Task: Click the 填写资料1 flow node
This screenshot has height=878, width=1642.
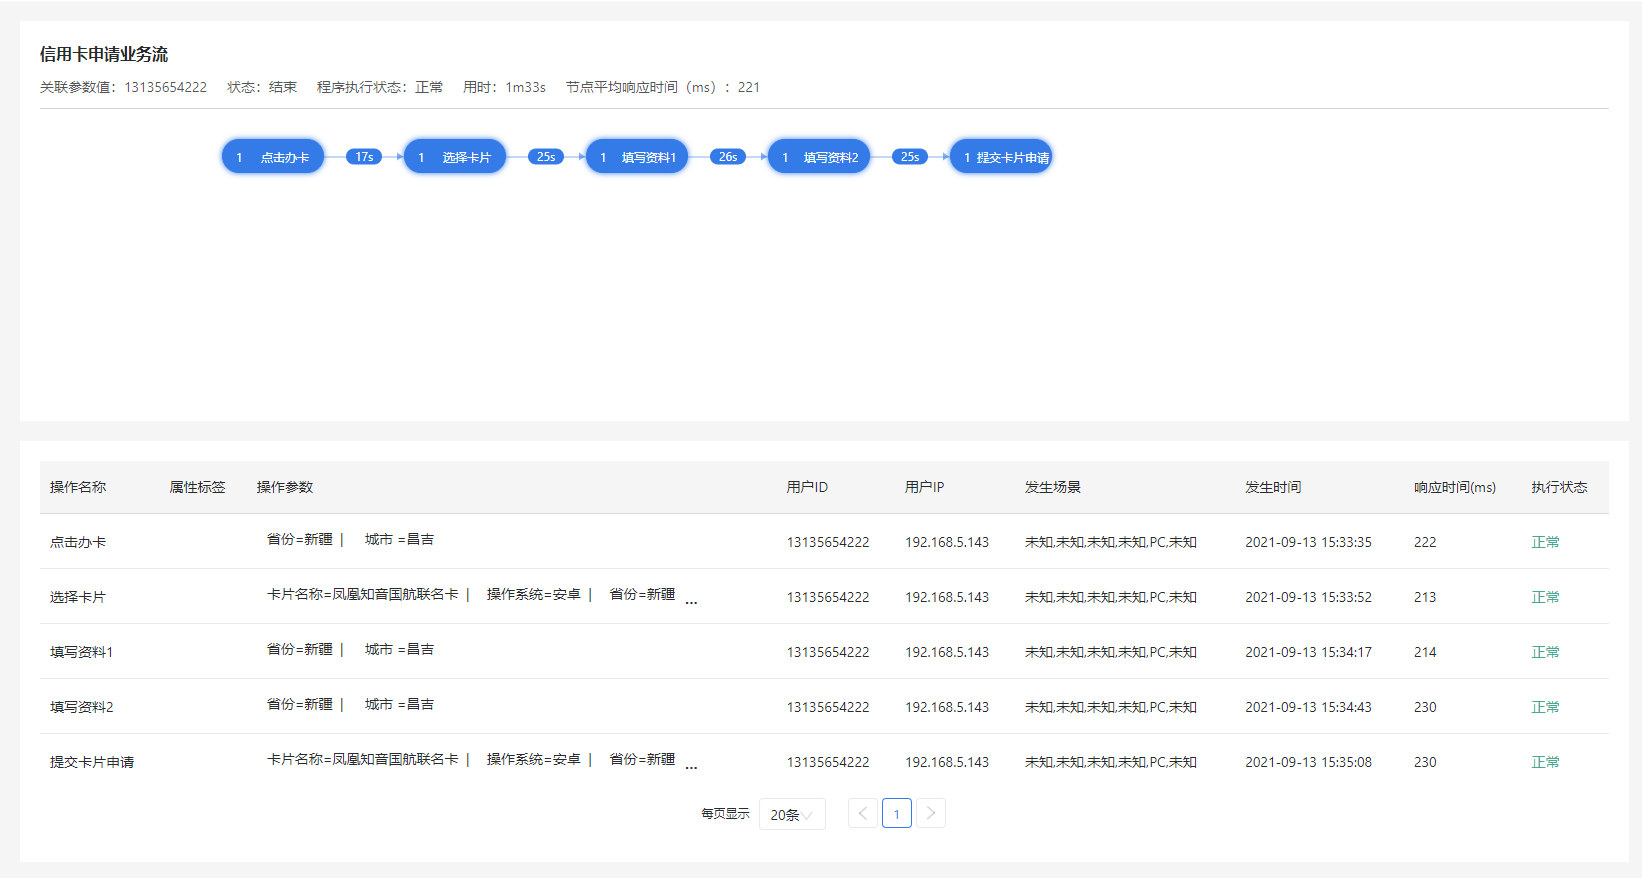Action: pyautogui.click(x=637, y=157)
